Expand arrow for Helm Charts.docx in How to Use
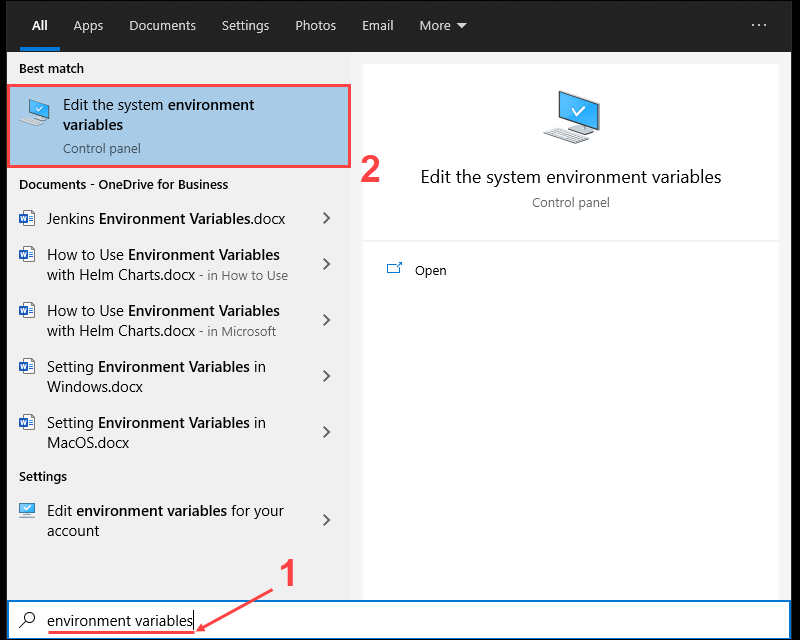This screenshot has width=800, height=640. click(327, 264)
